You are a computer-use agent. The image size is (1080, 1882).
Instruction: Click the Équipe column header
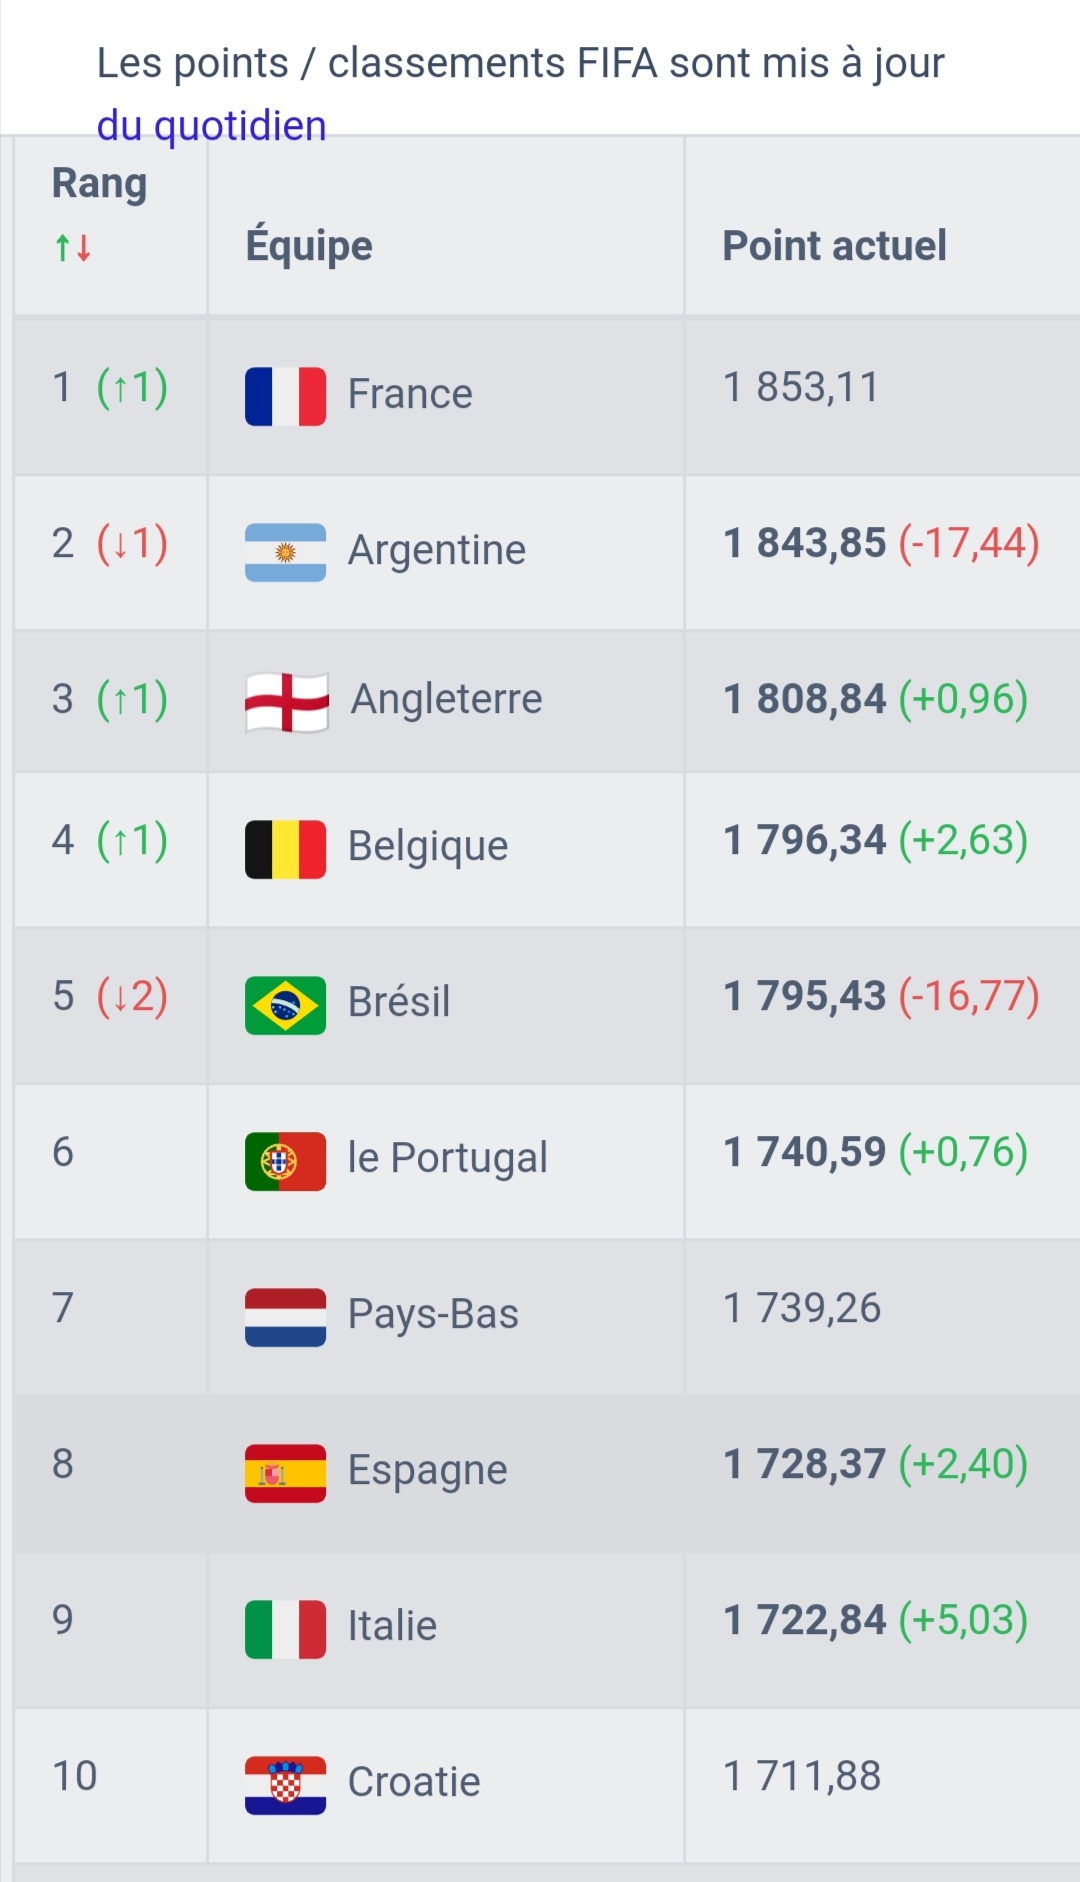309,246
